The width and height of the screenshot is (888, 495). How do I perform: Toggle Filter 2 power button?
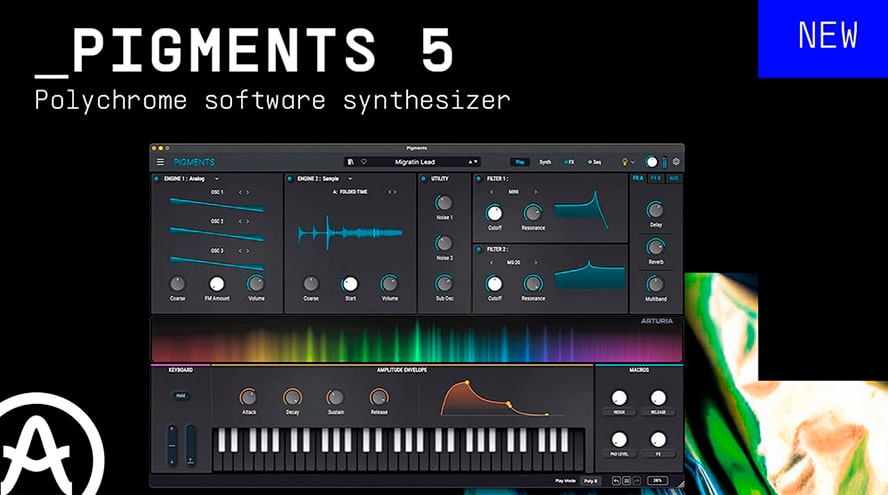(x=479, y=249)
